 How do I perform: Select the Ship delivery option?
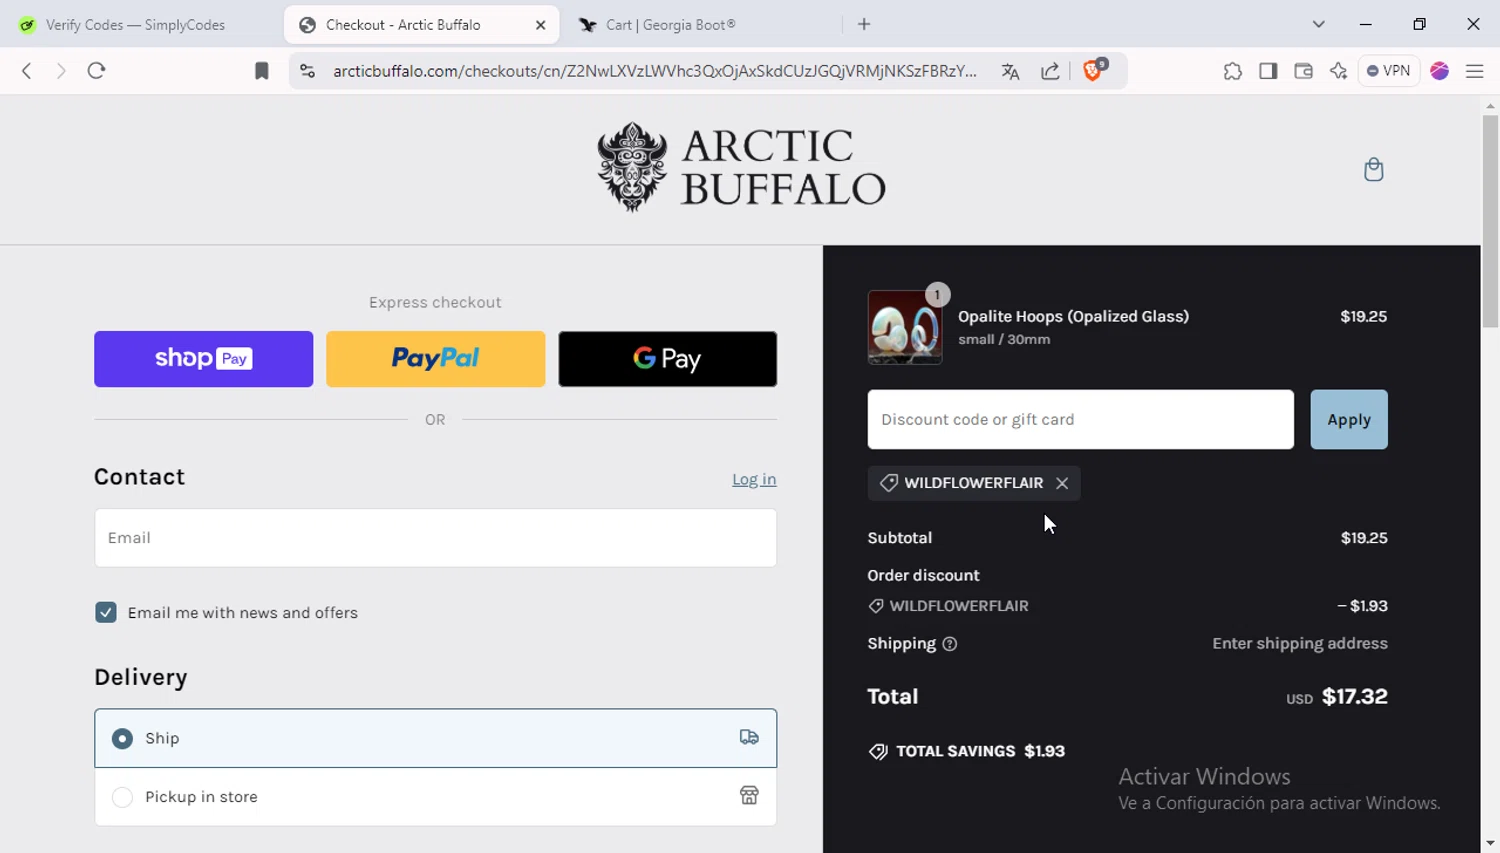coord(435,738)
